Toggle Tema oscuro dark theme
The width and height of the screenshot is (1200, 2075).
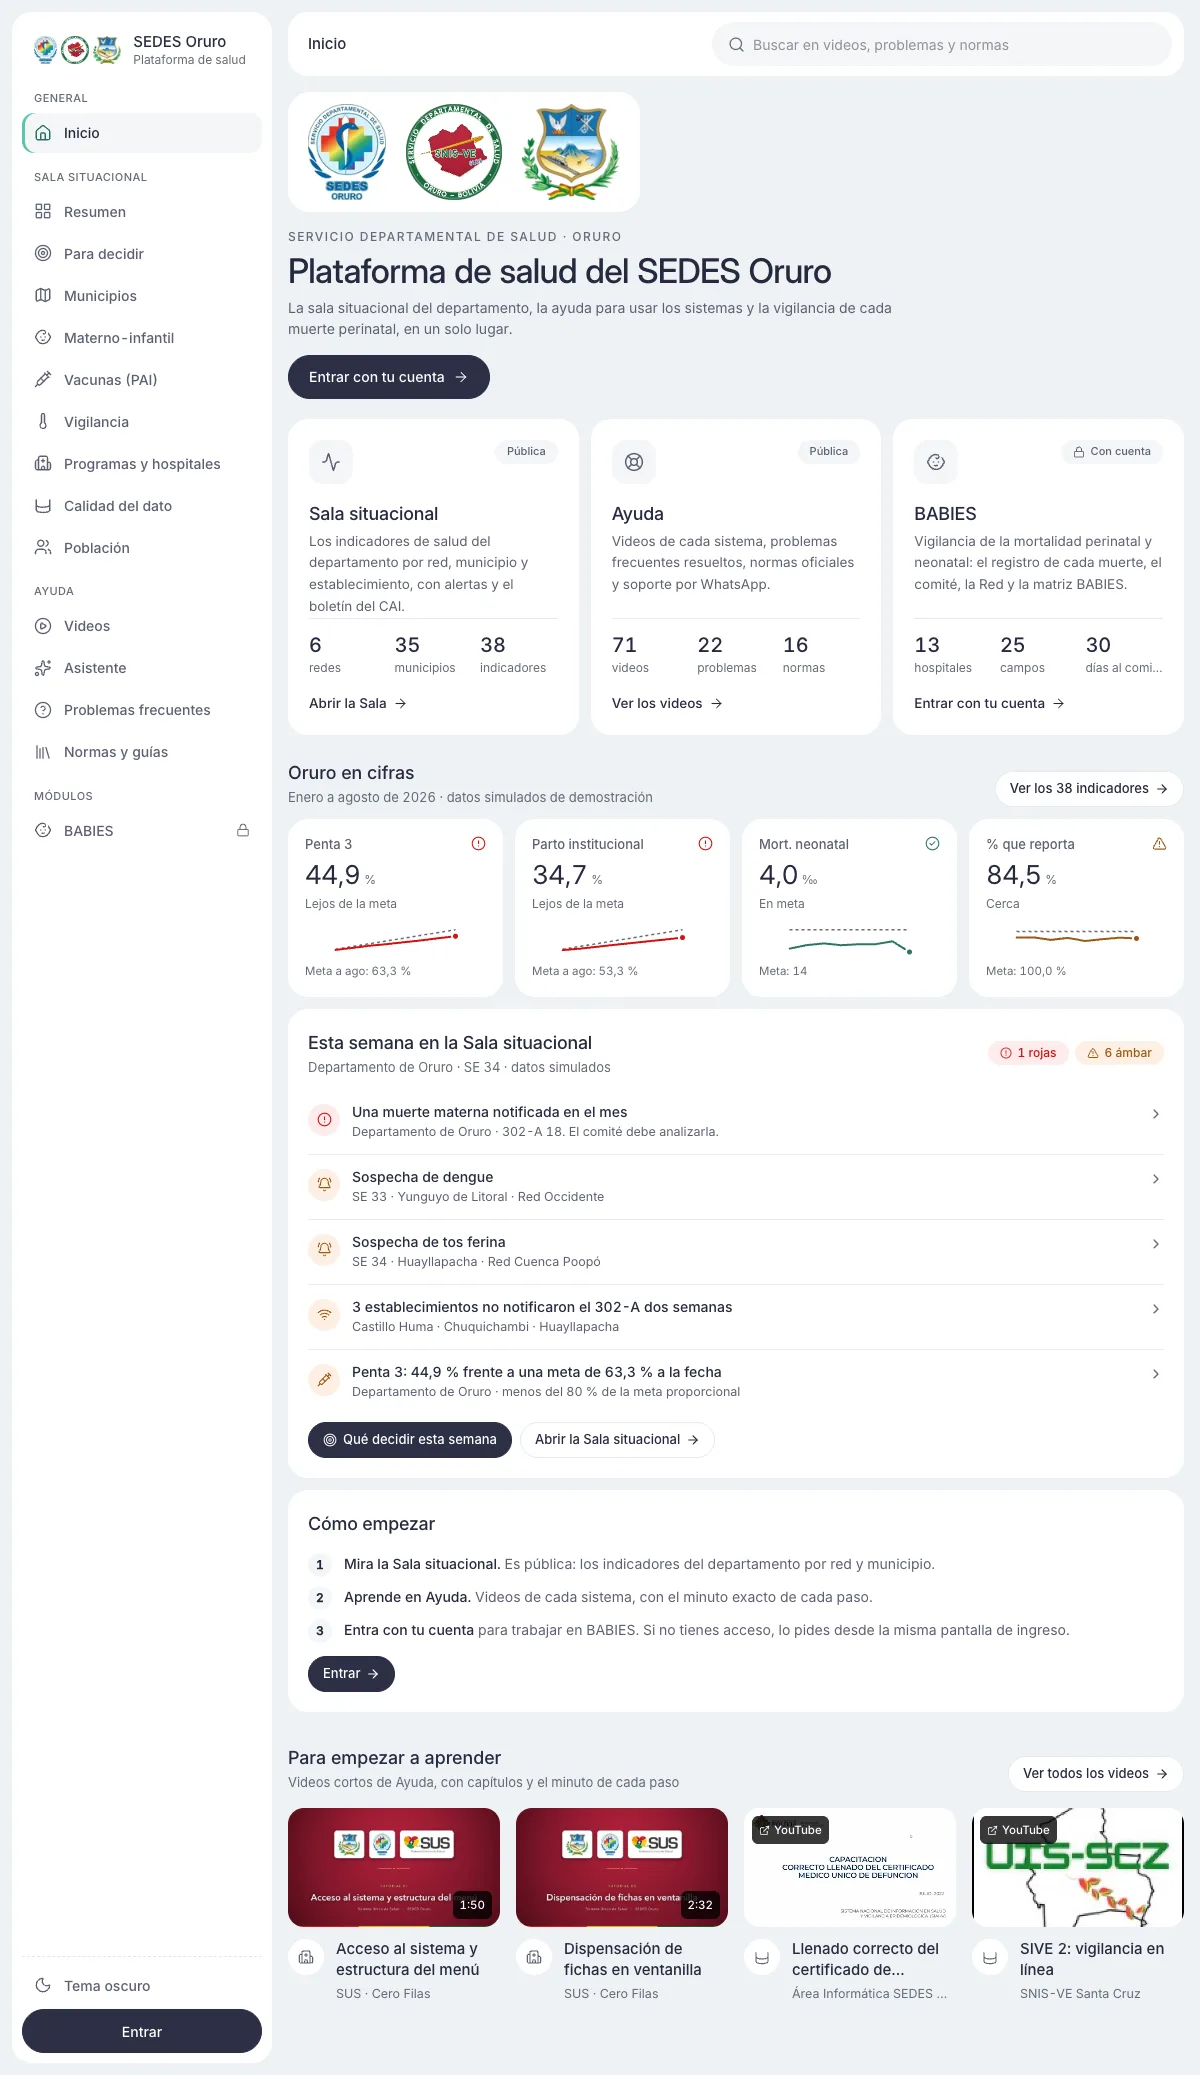[142, 1985]
